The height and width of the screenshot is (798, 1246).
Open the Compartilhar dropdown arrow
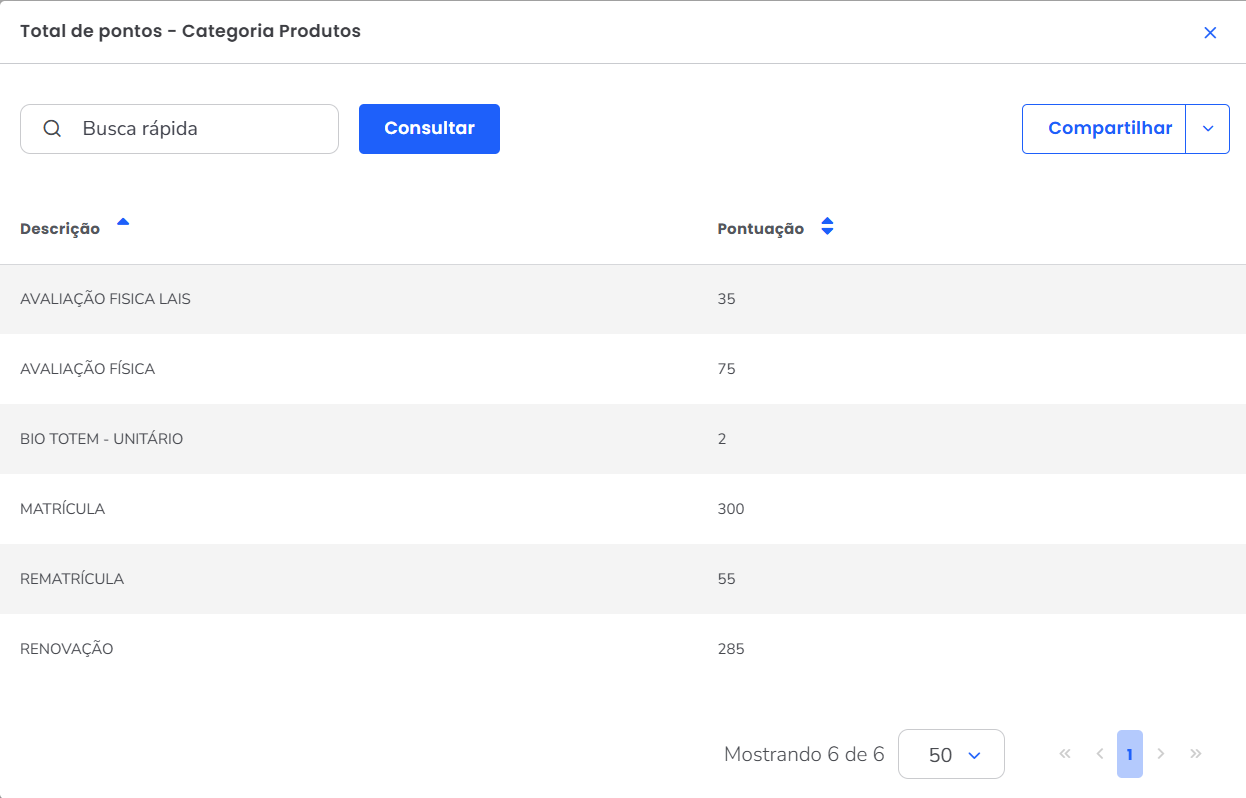[1208, 129]
